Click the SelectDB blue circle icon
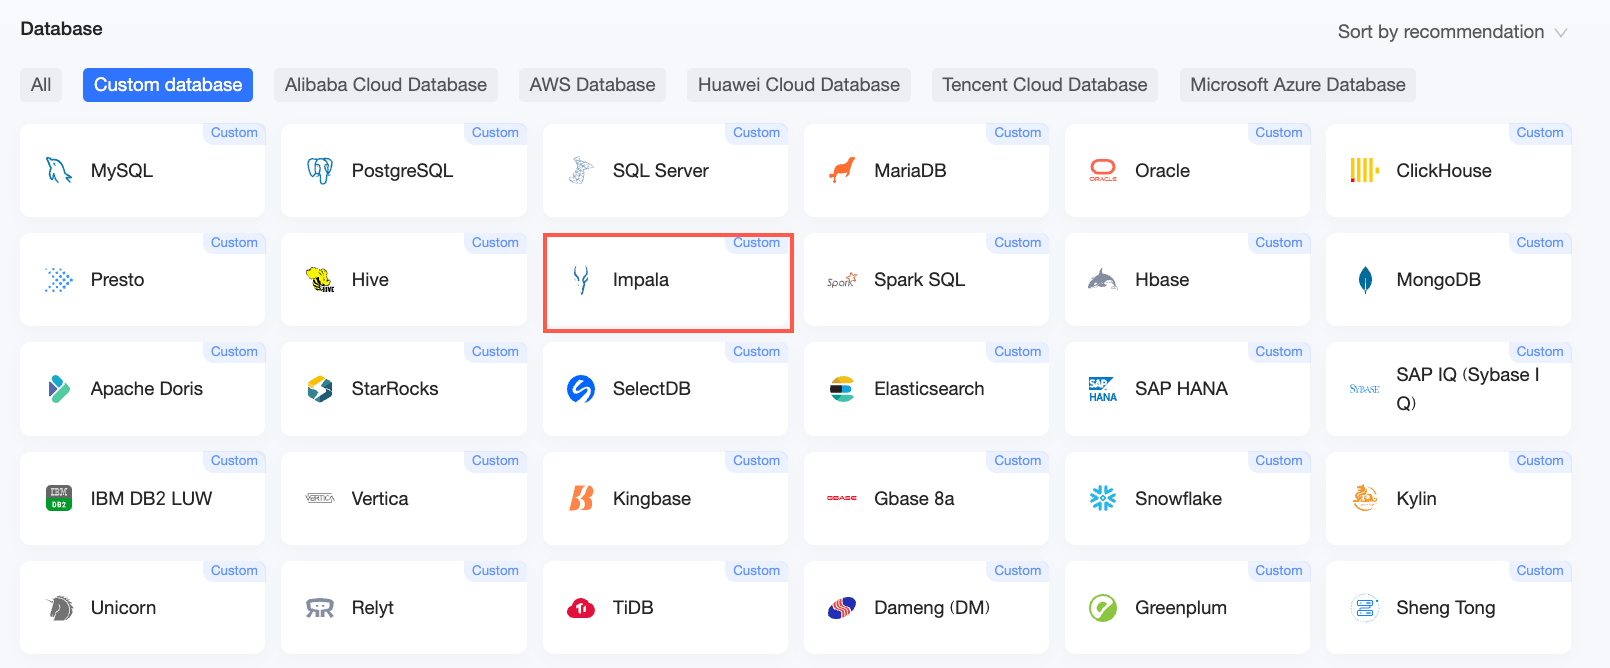Screen dimensions: 1610x668 (581, 389)
